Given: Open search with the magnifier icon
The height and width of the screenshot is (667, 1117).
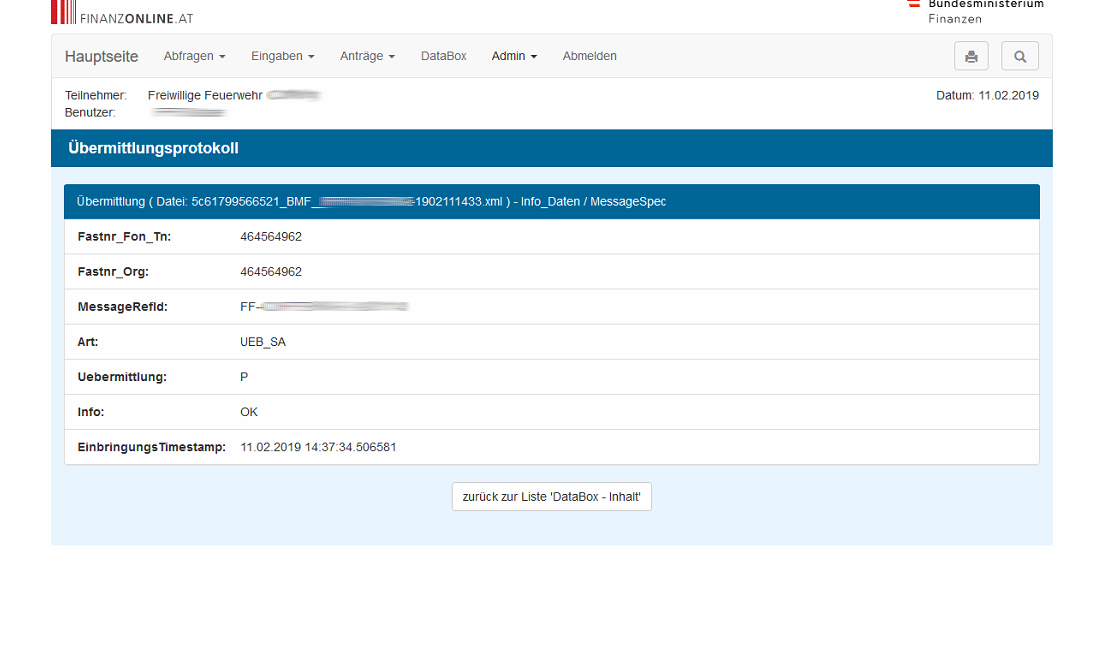Looking at the screenshot, I should (x=1020, y=56).
